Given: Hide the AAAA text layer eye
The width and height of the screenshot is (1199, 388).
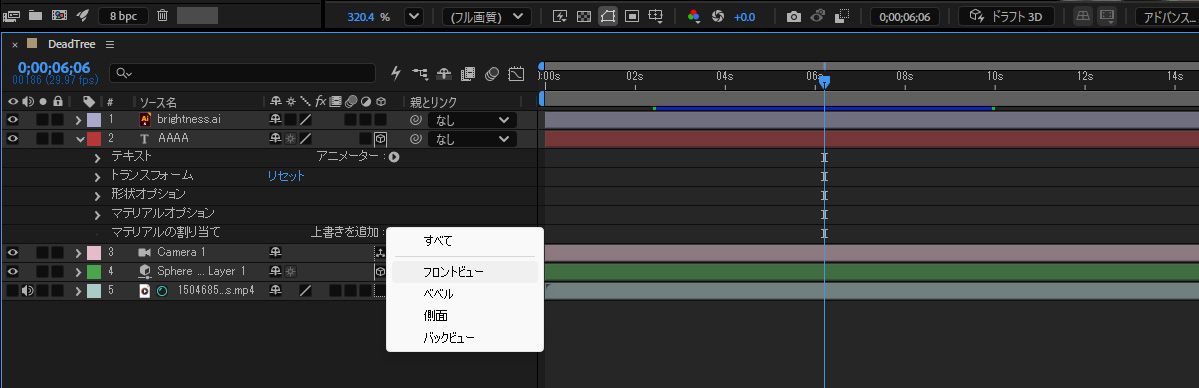Looking at the screenshot, I should (13, 139).
